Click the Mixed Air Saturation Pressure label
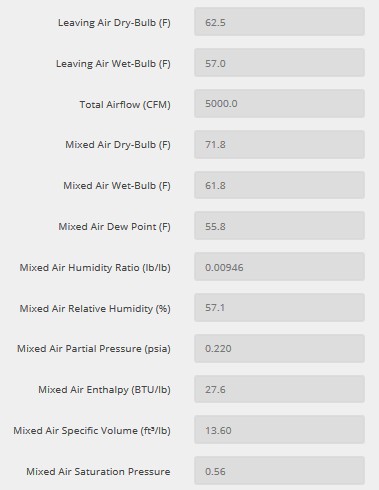 (x=98, y=472)
